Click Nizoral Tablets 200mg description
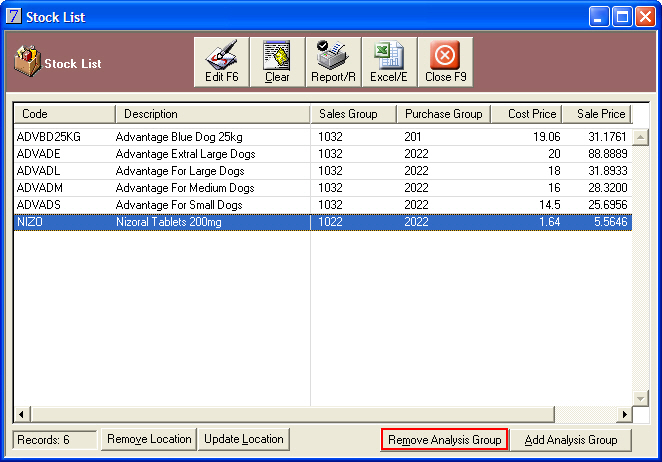 tap(168, 222)
